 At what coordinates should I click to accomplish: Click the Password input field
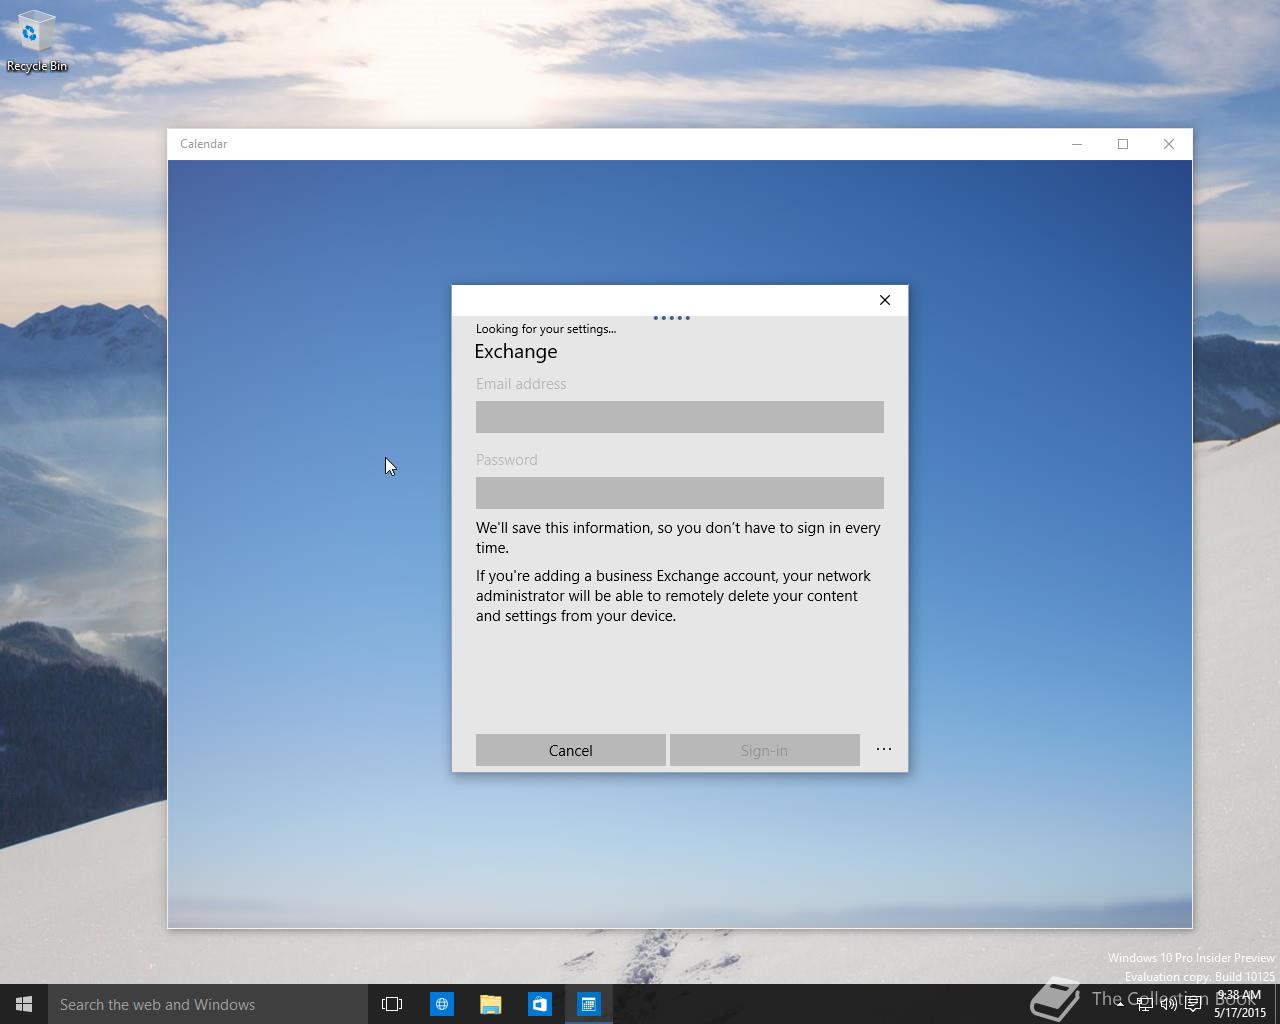coord(680,493)
